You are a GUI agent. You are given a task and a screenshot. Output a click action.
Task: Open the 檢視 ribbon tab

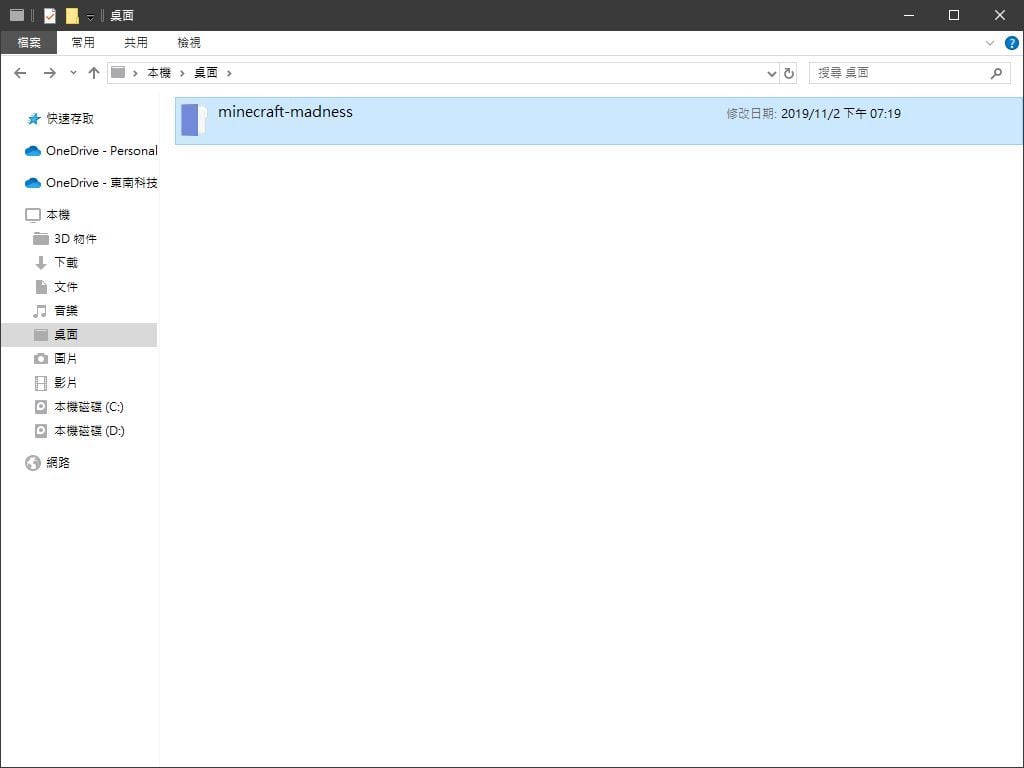[189, 42]
